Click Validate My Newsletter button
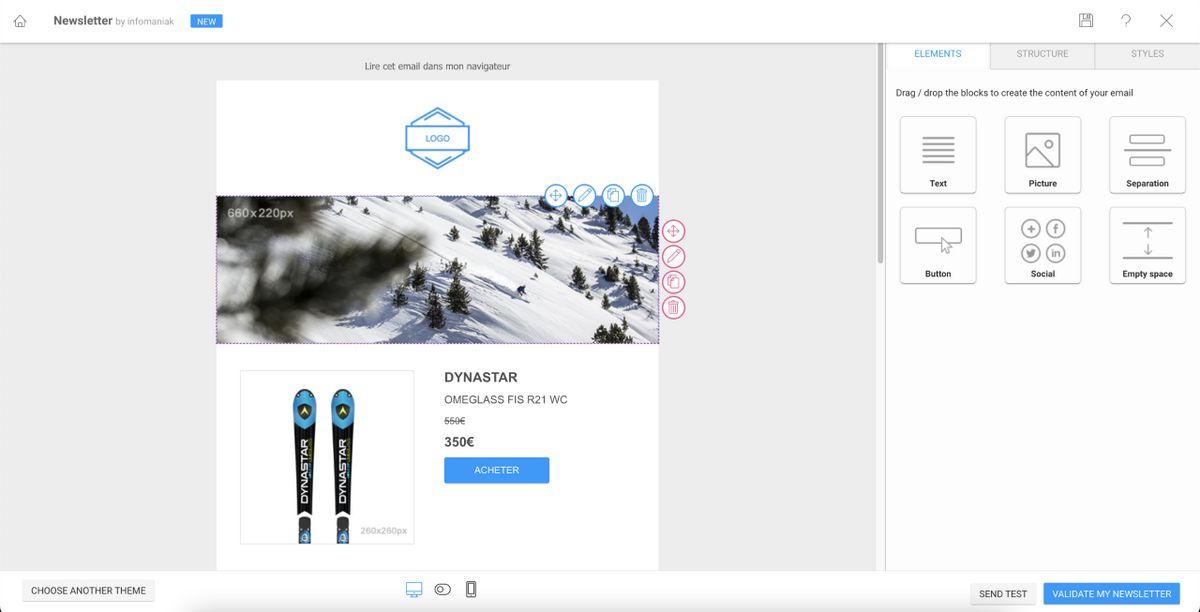This screenshot has width=1200, height=612. point(1111,594)
